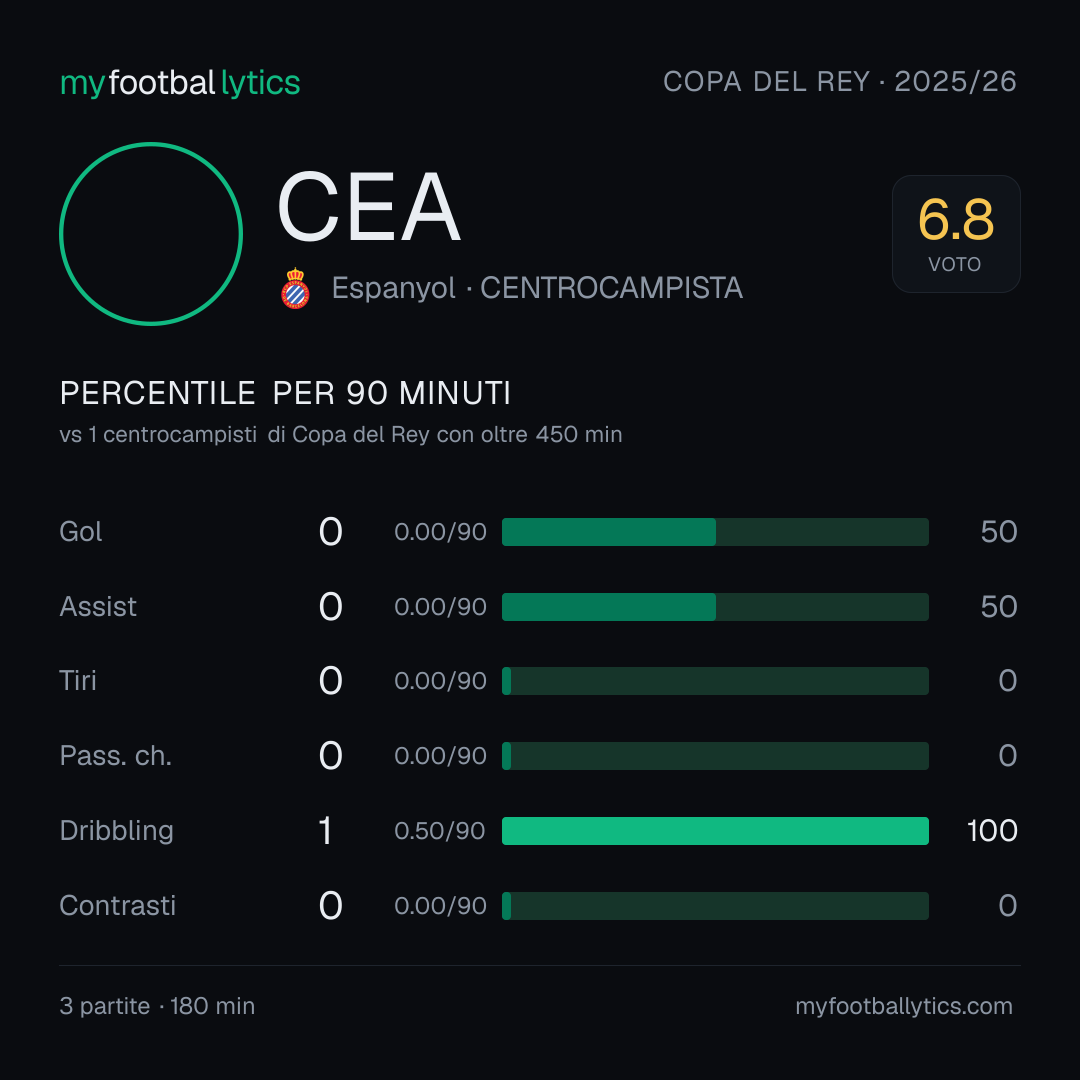Select the CEA player name

pos(368,207)
